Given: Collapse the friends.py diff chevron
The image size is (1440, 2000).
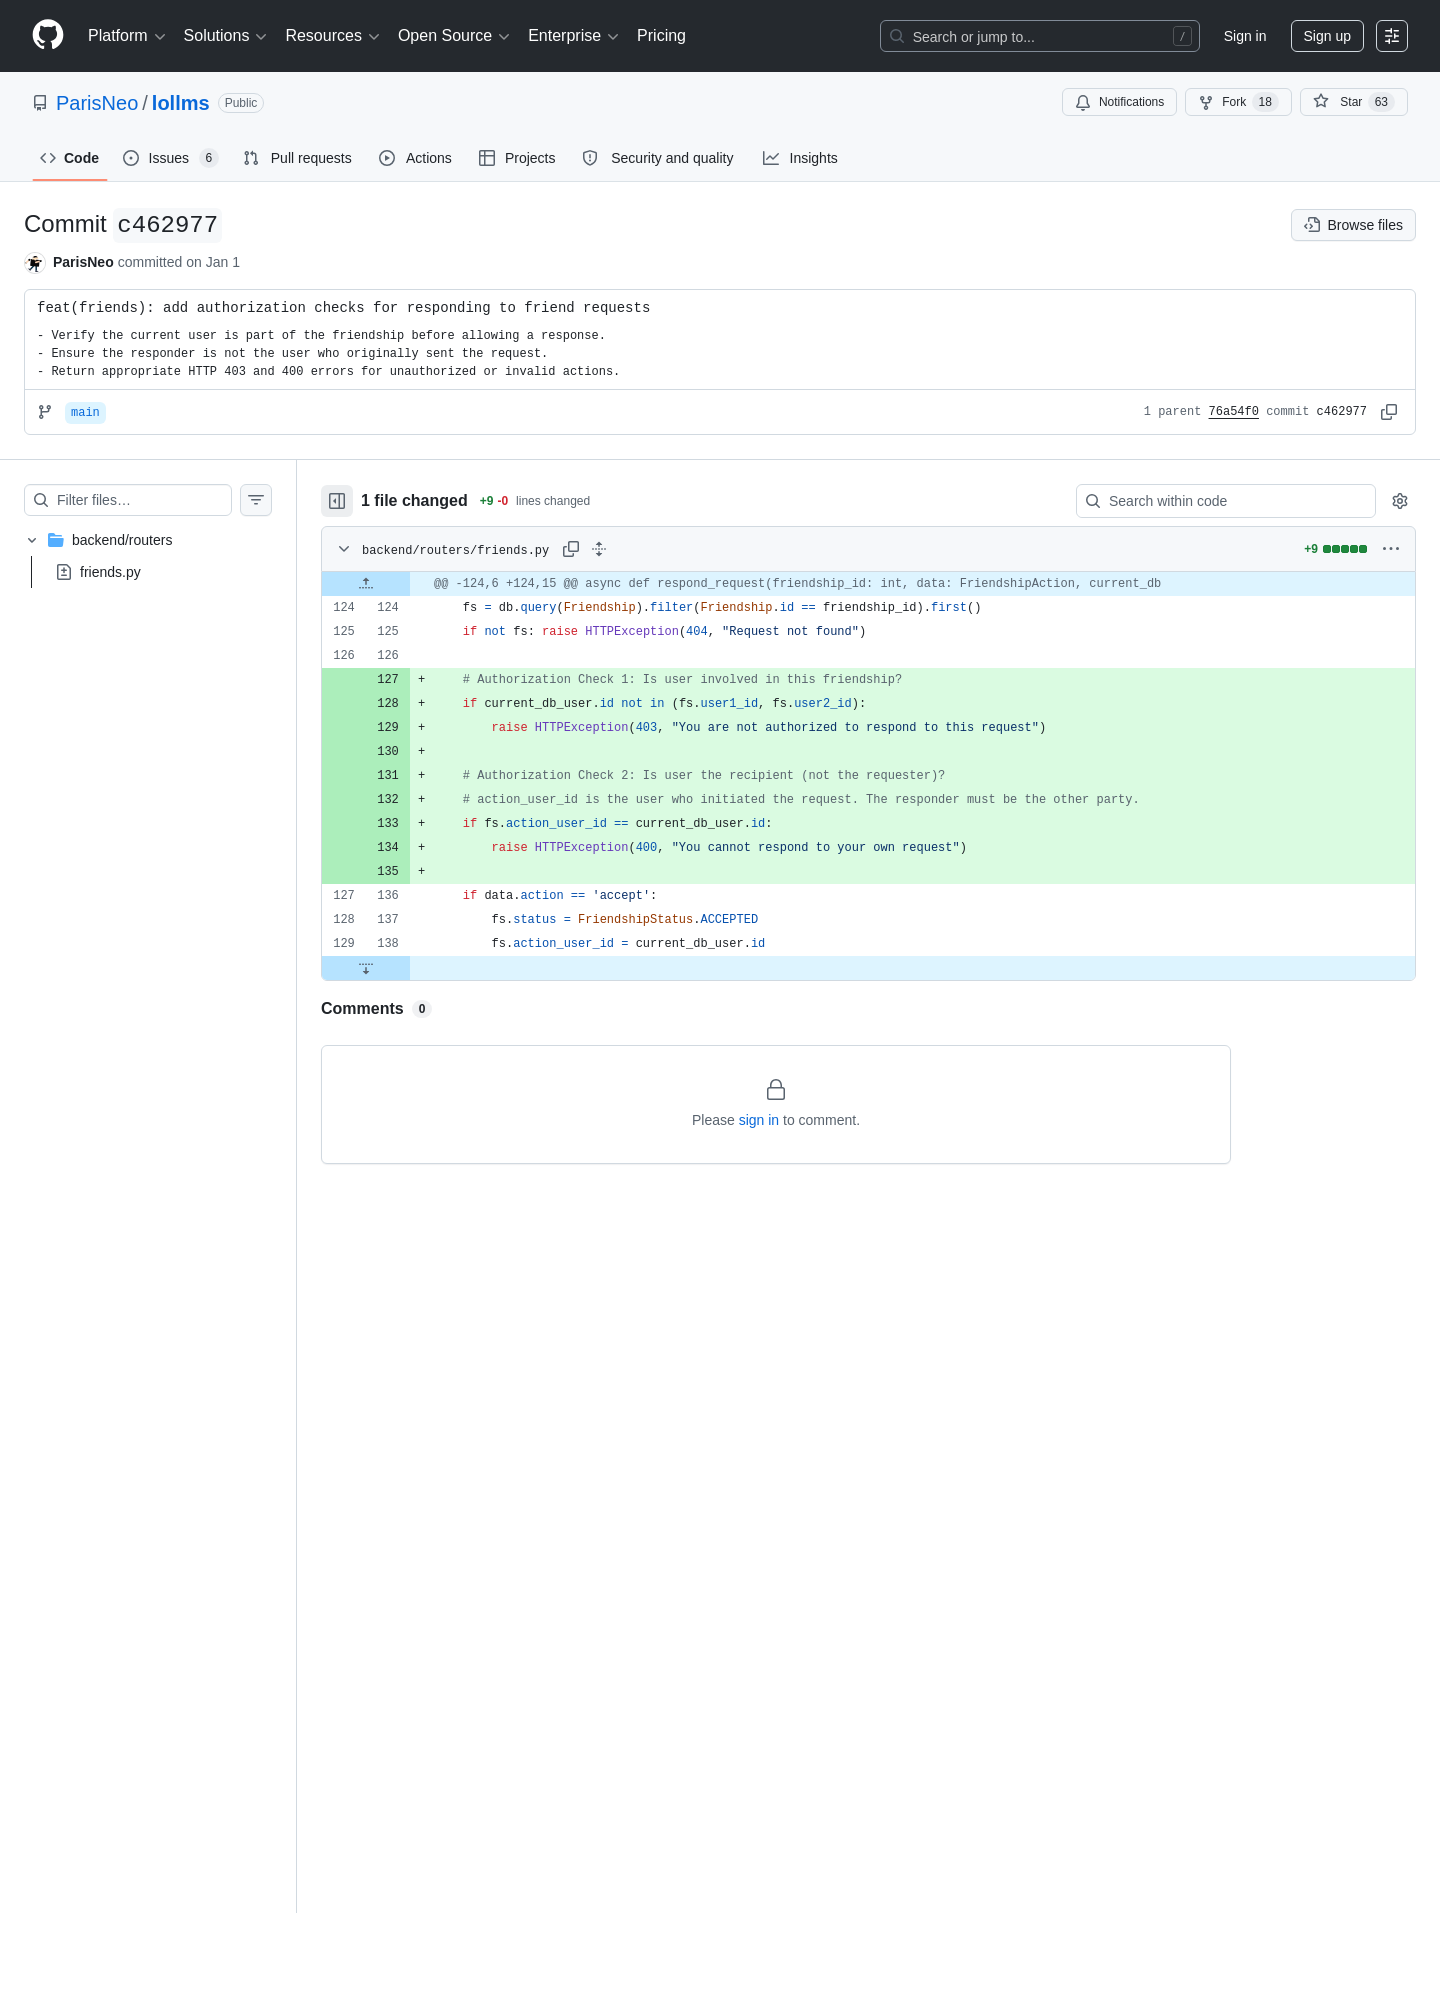Looking at the screenshot, I should (x=344, y=549).
